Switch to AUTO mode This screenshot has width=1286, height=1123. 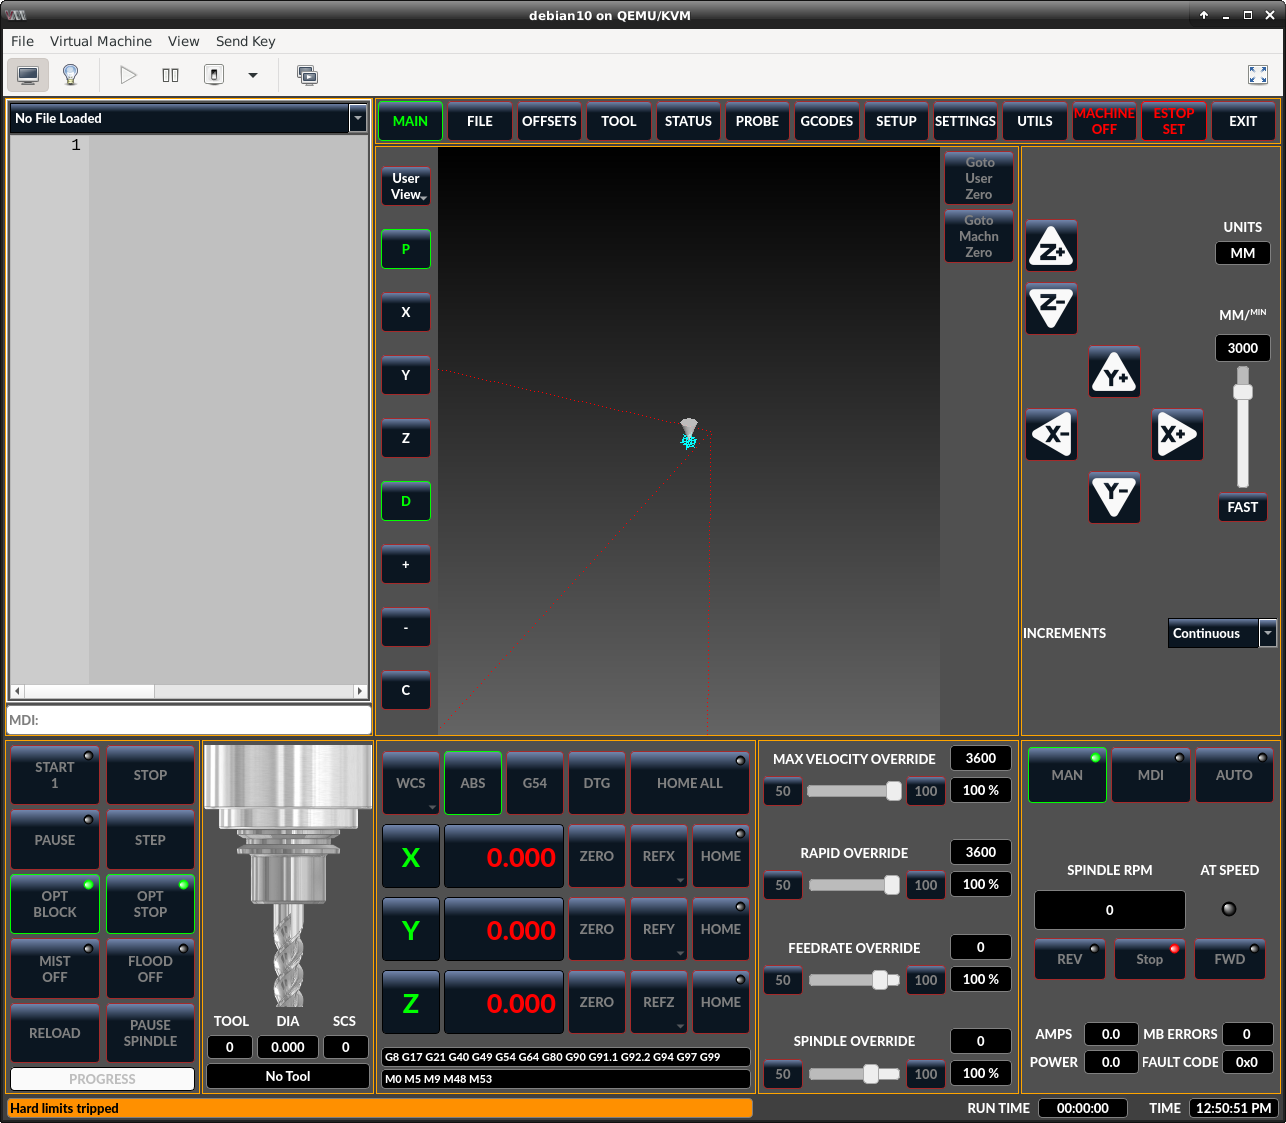tap(1234, 775)
